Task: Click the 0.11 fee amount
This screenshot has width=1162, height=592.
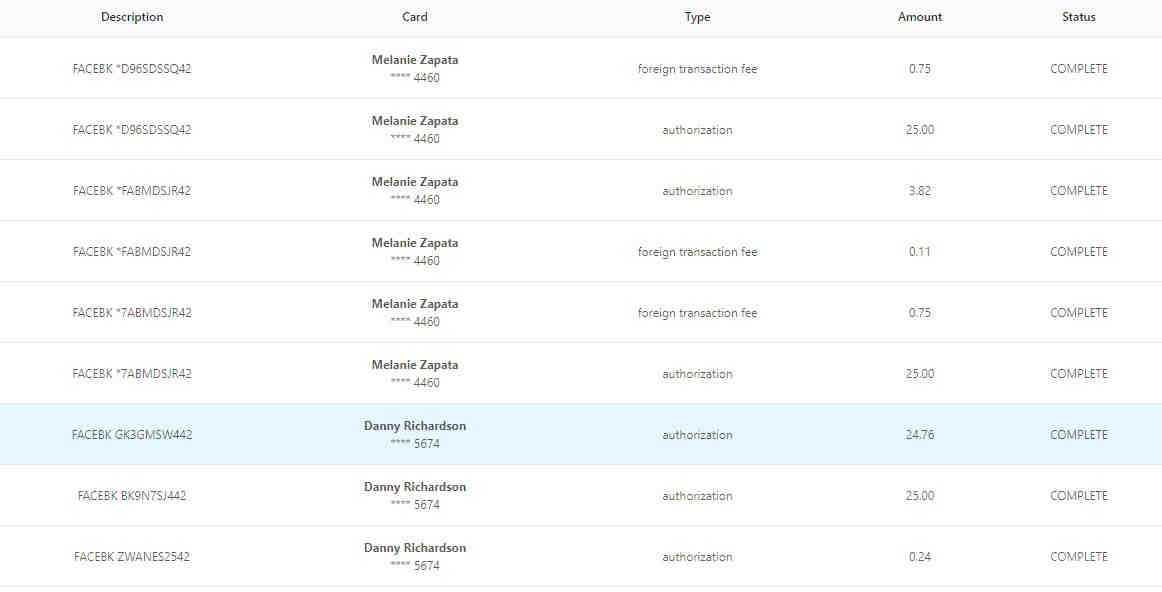Action: coord(920,252)
